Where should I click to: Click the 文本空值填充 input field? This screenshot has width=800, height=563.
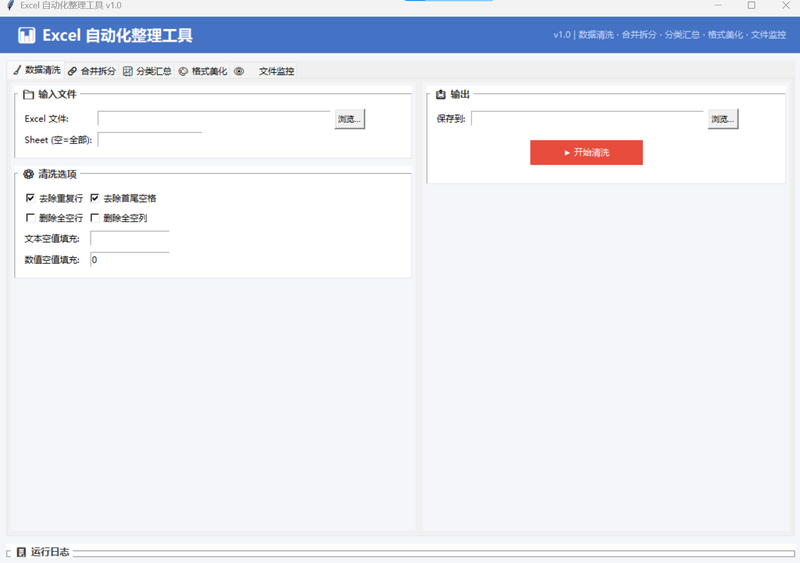coord(130,238)
